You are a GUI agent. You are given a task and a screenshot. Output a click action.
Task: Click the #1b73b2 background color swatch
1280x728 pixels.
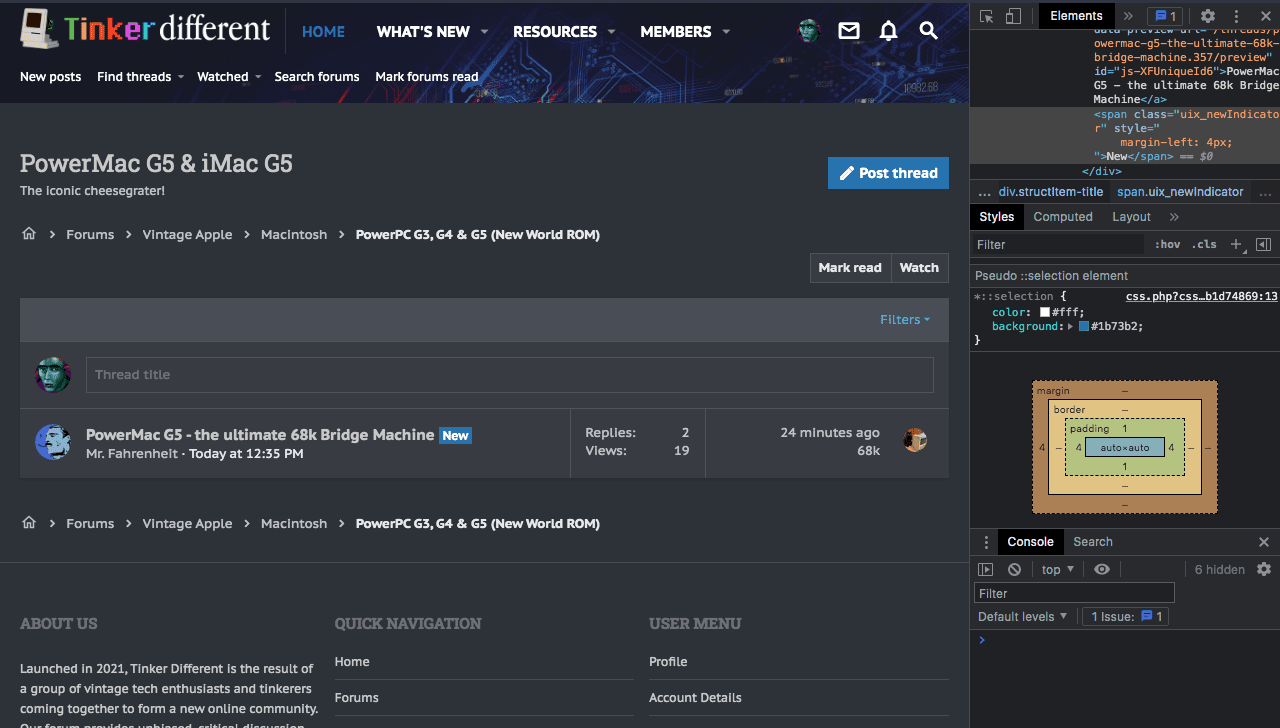pos(1084,326)
